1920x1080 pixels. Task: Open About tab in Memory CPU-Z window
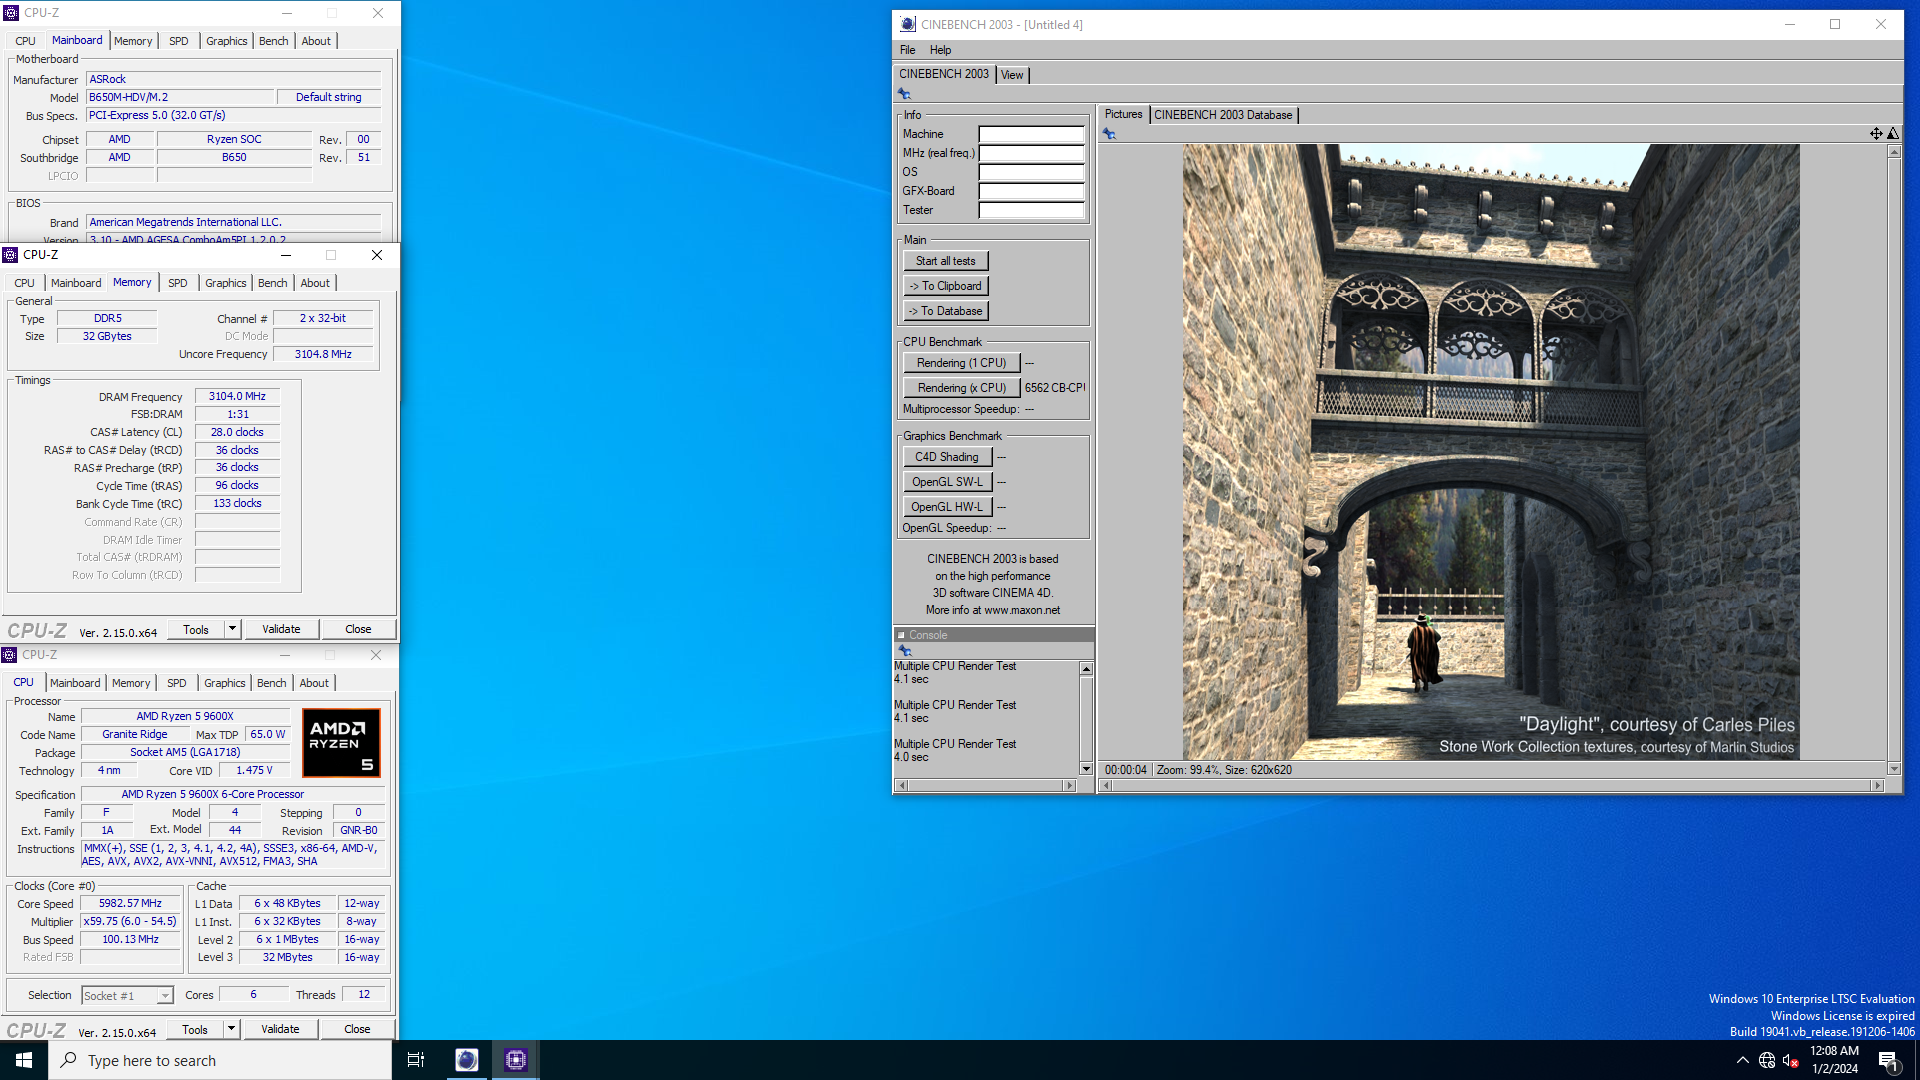tap(315, 283)
